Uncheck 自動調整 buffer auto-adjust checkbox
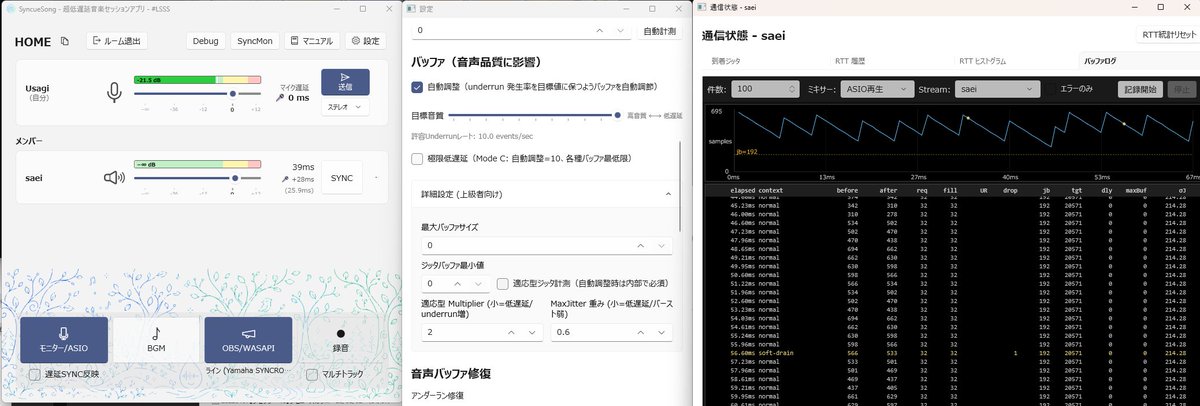This screenshot has height=406, width=1200. coord(417,87)
